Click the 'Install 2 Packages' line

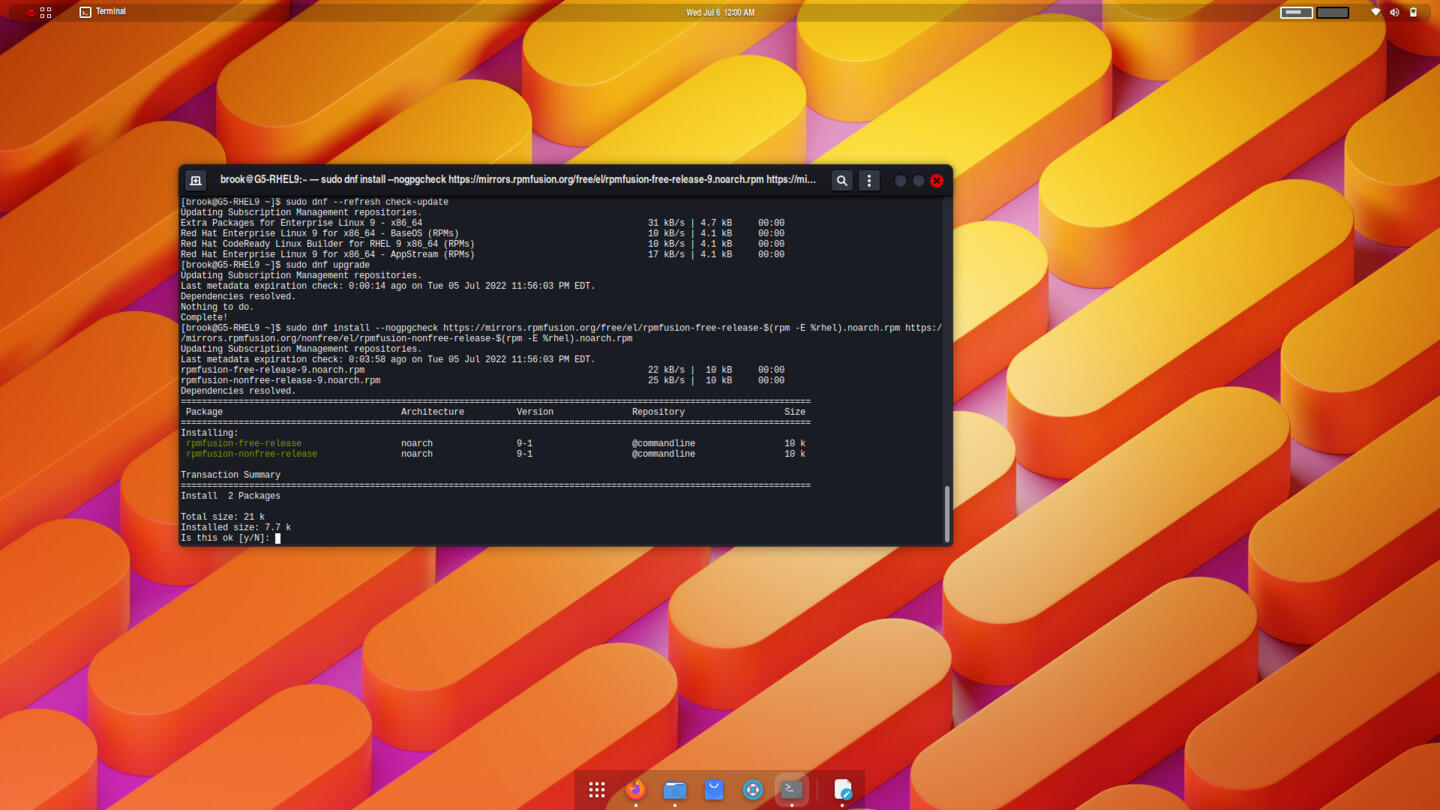(230, 496)
